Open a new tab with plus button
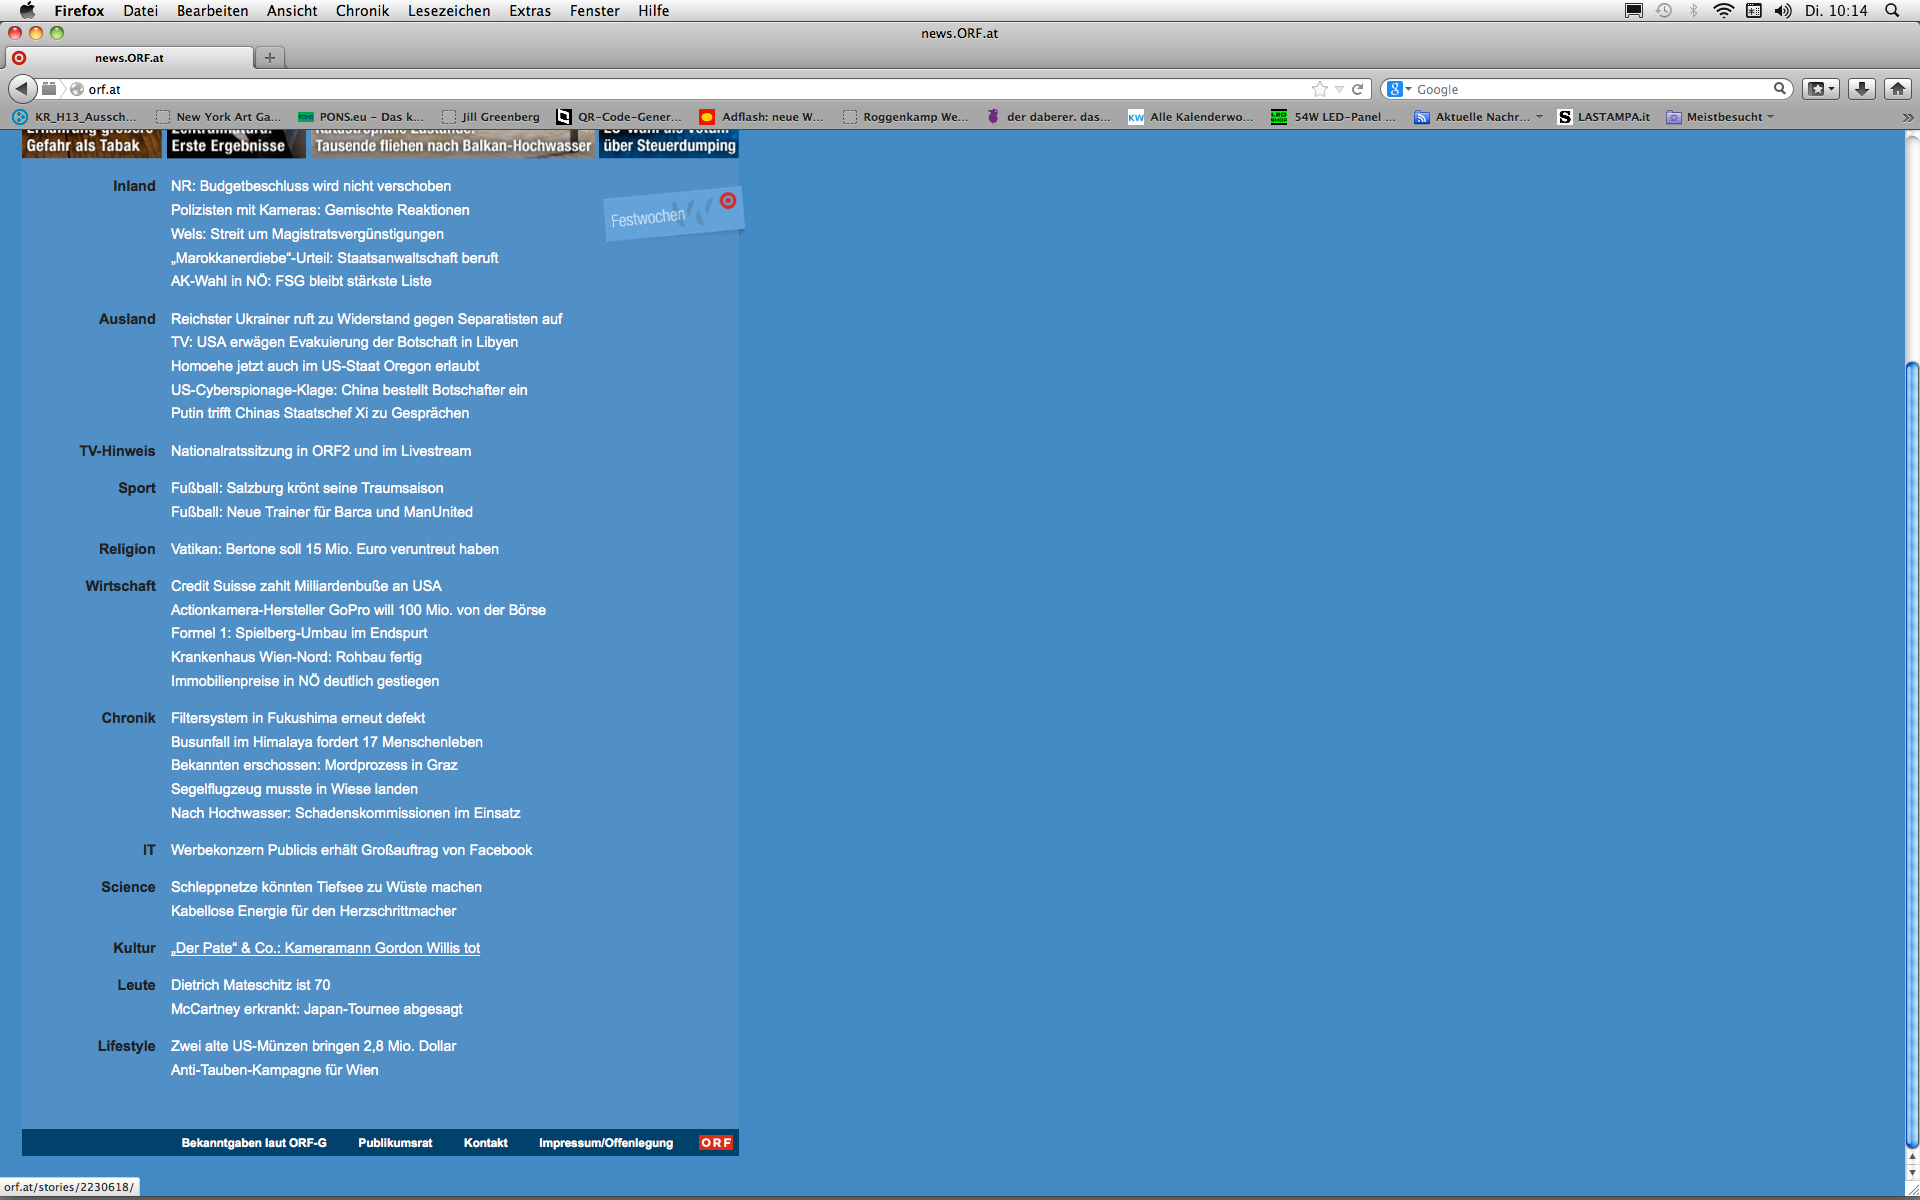The height and width of the screenshot is (1200, 1920). coord(270,58)
